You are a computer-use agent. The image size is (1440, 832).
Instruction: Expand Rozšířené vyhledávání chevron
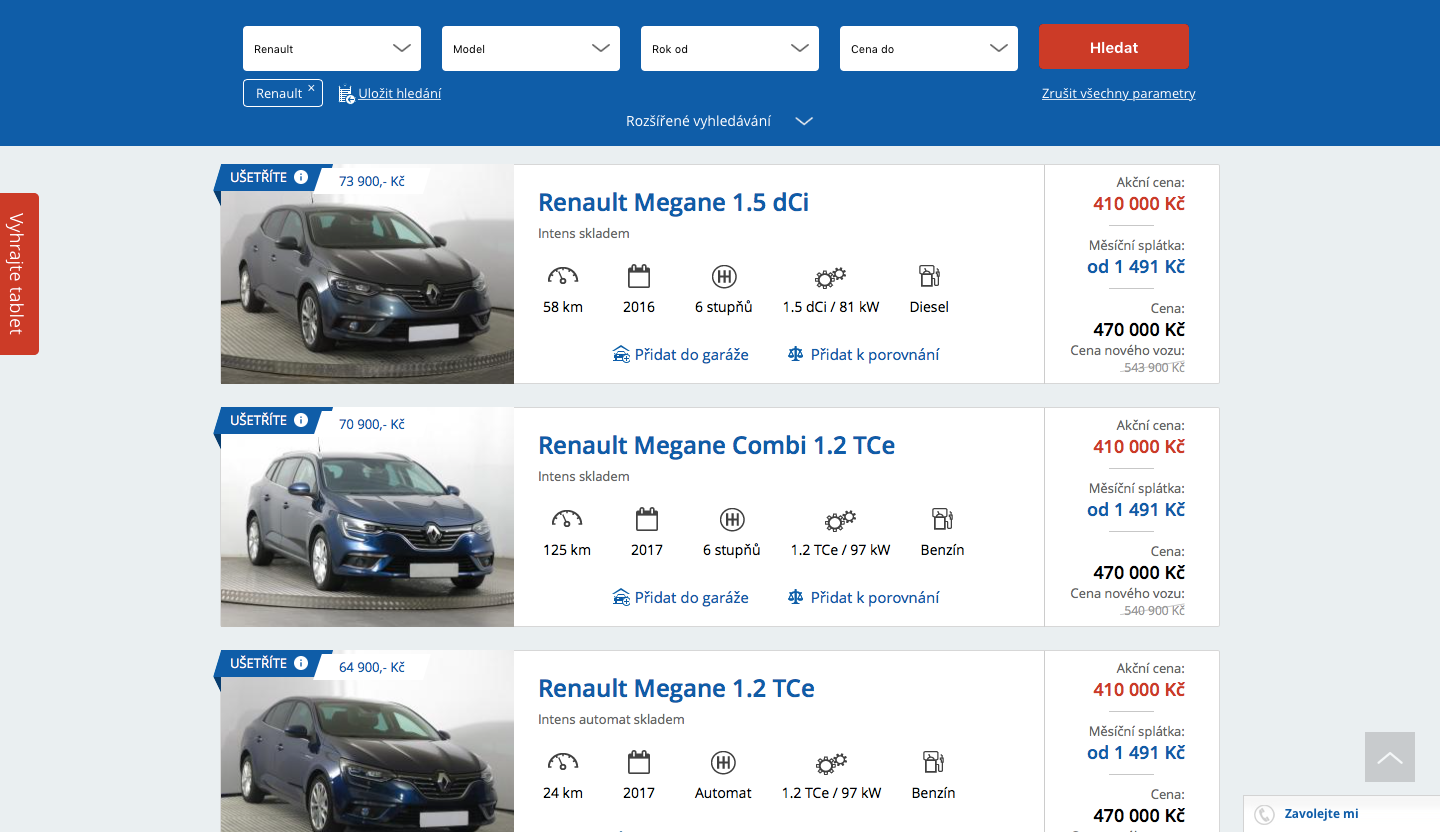[x=804, y=121]
